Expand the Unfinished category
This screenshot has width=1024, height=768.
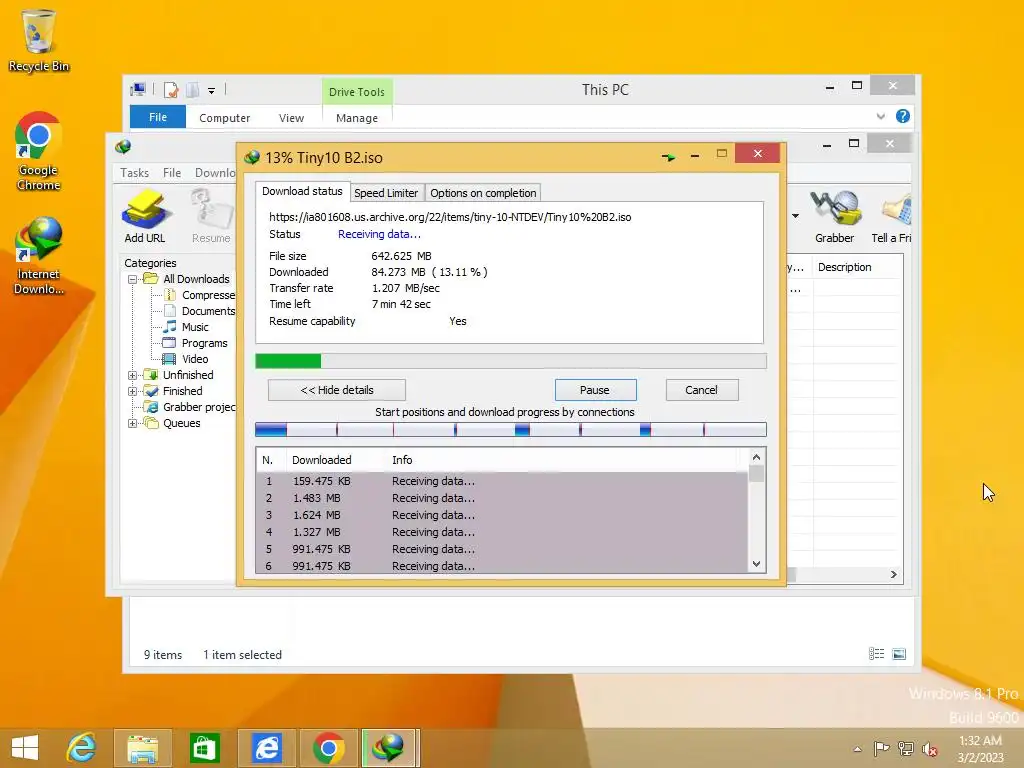133,375
